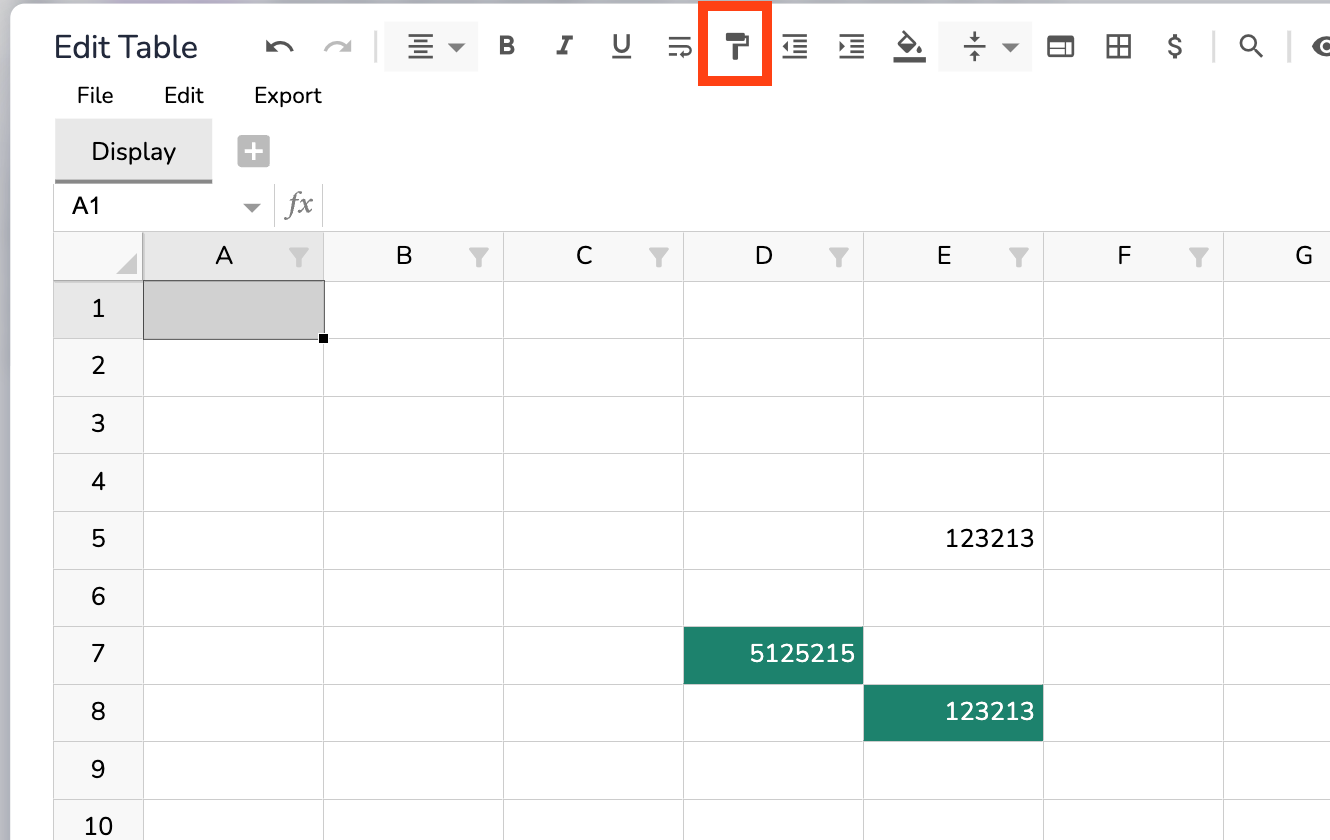The image size is (1330, 840).
Task: Open vertical align dropdown
Action: pos(985,47)
